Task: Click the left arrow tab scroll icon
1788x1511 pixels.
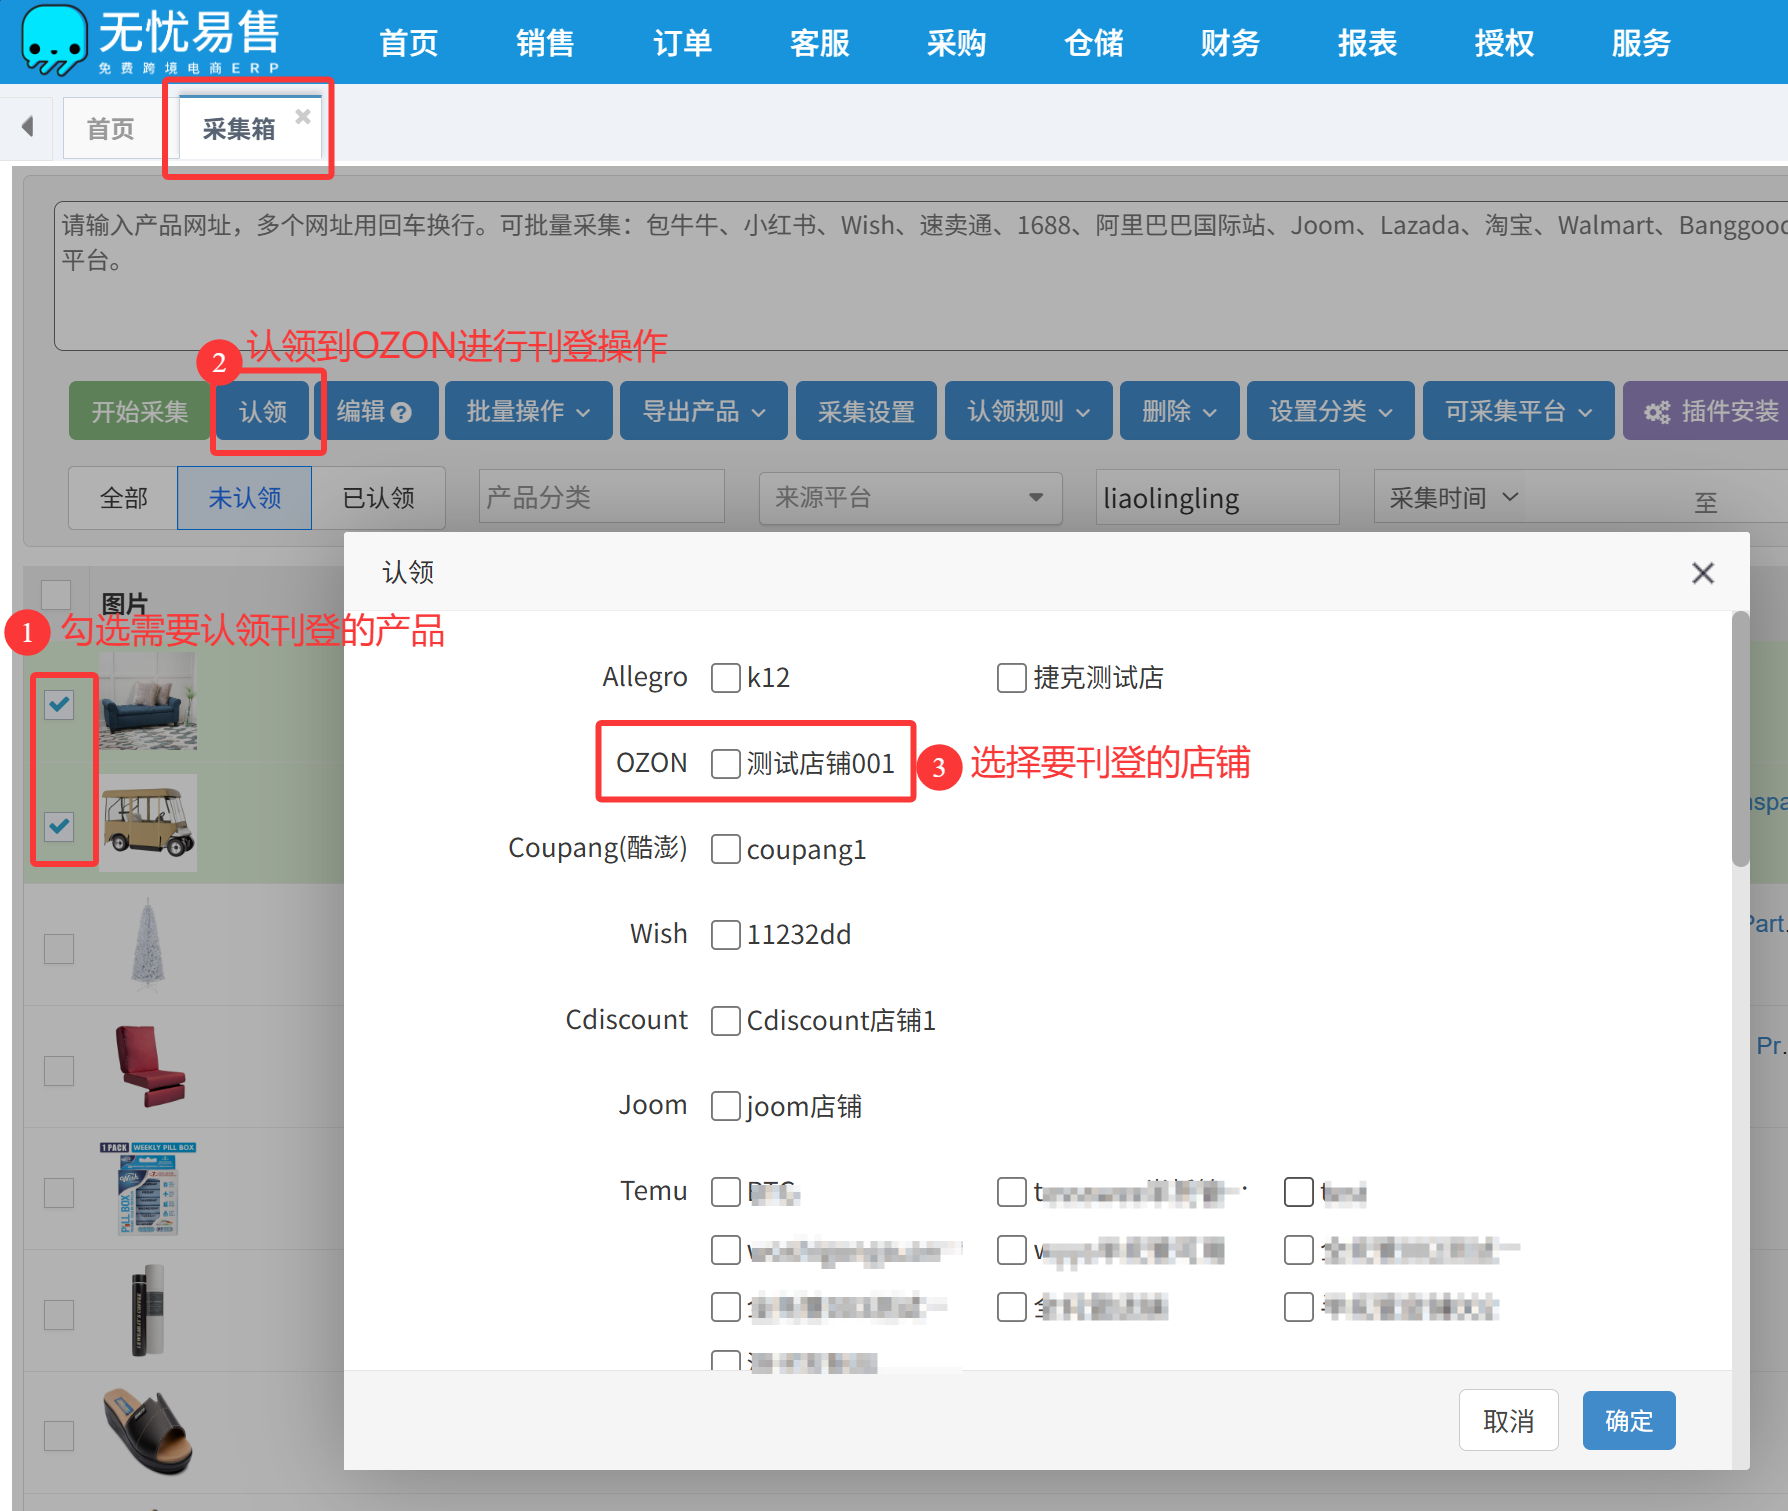Action: (x=28, y=126)
